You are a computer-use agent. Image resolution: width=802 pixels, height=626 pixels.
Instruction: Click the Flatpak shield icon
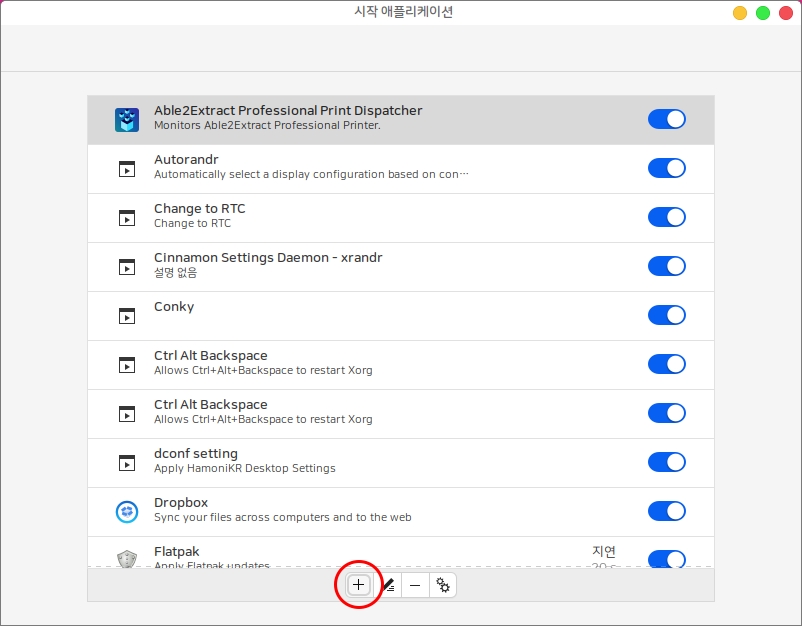coord(127,558)
